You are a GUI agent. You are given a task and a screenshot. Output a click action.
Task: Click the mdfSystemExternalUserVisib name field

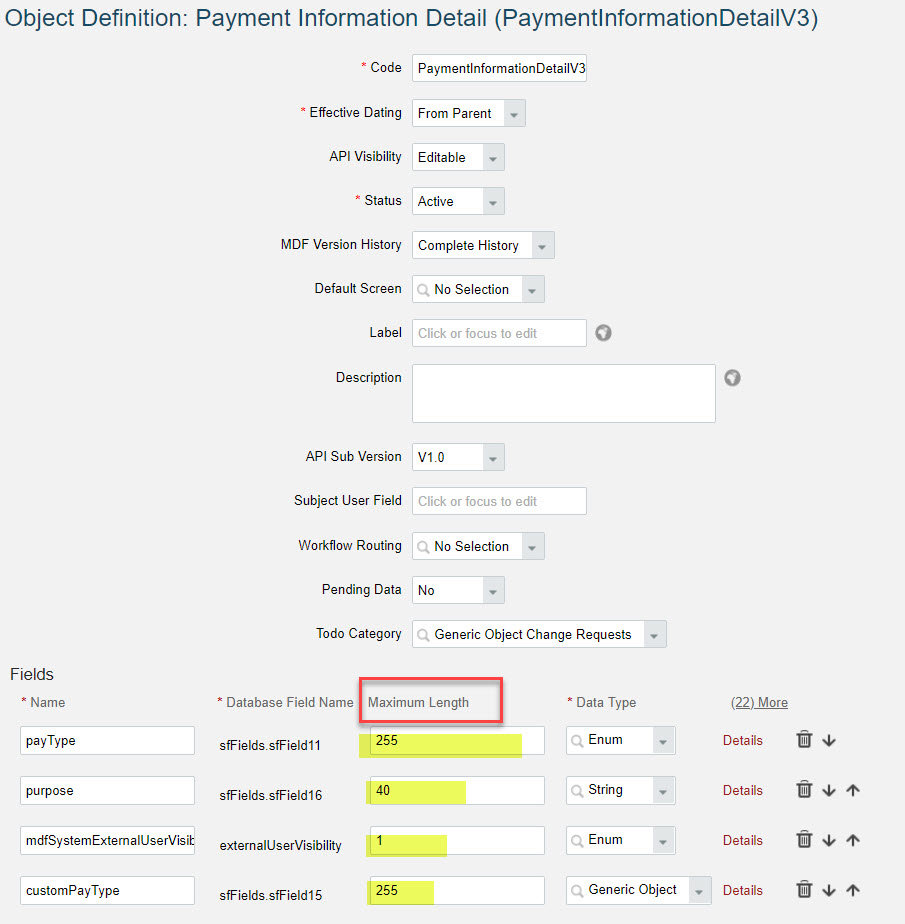[x=107, y=840]
